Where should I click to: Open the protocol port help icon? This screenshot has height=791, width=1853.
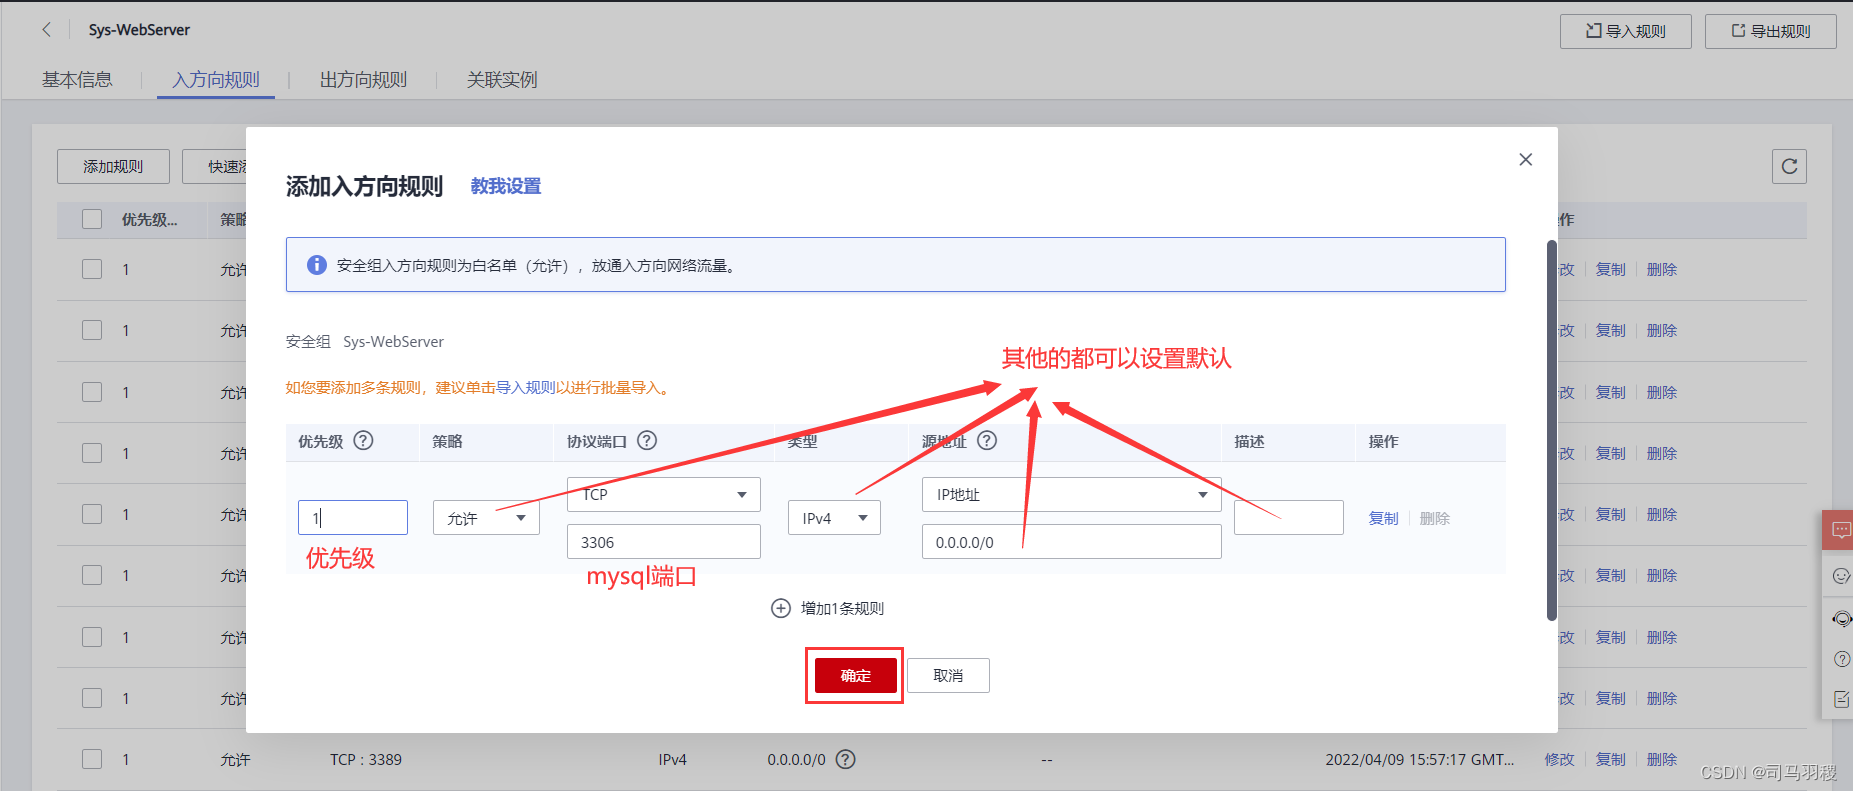647,441
